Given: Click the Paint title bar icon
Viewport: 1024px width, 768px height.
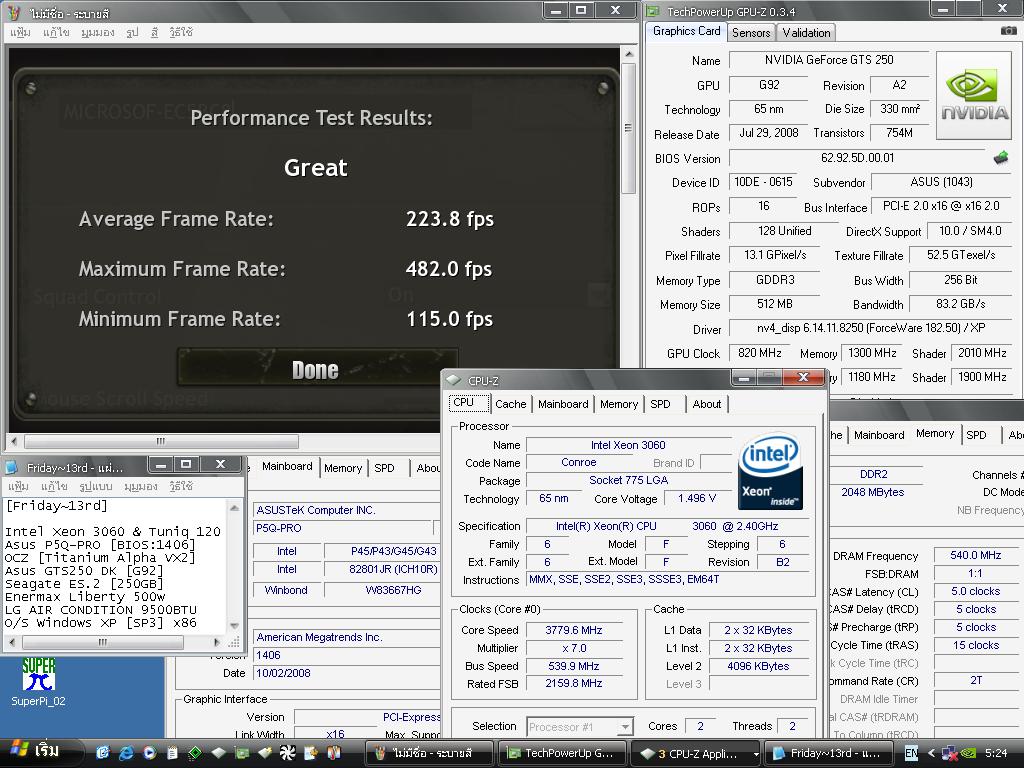Looking at the screenshot, I should click(x=14, y=12).
